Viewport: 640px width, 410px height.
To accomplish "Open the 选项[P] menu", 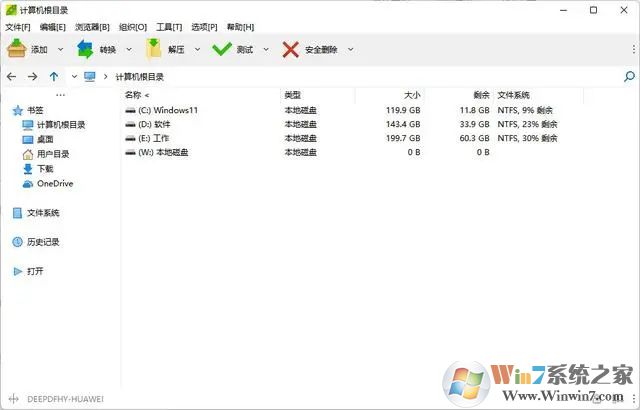I will tap(204, 27).
